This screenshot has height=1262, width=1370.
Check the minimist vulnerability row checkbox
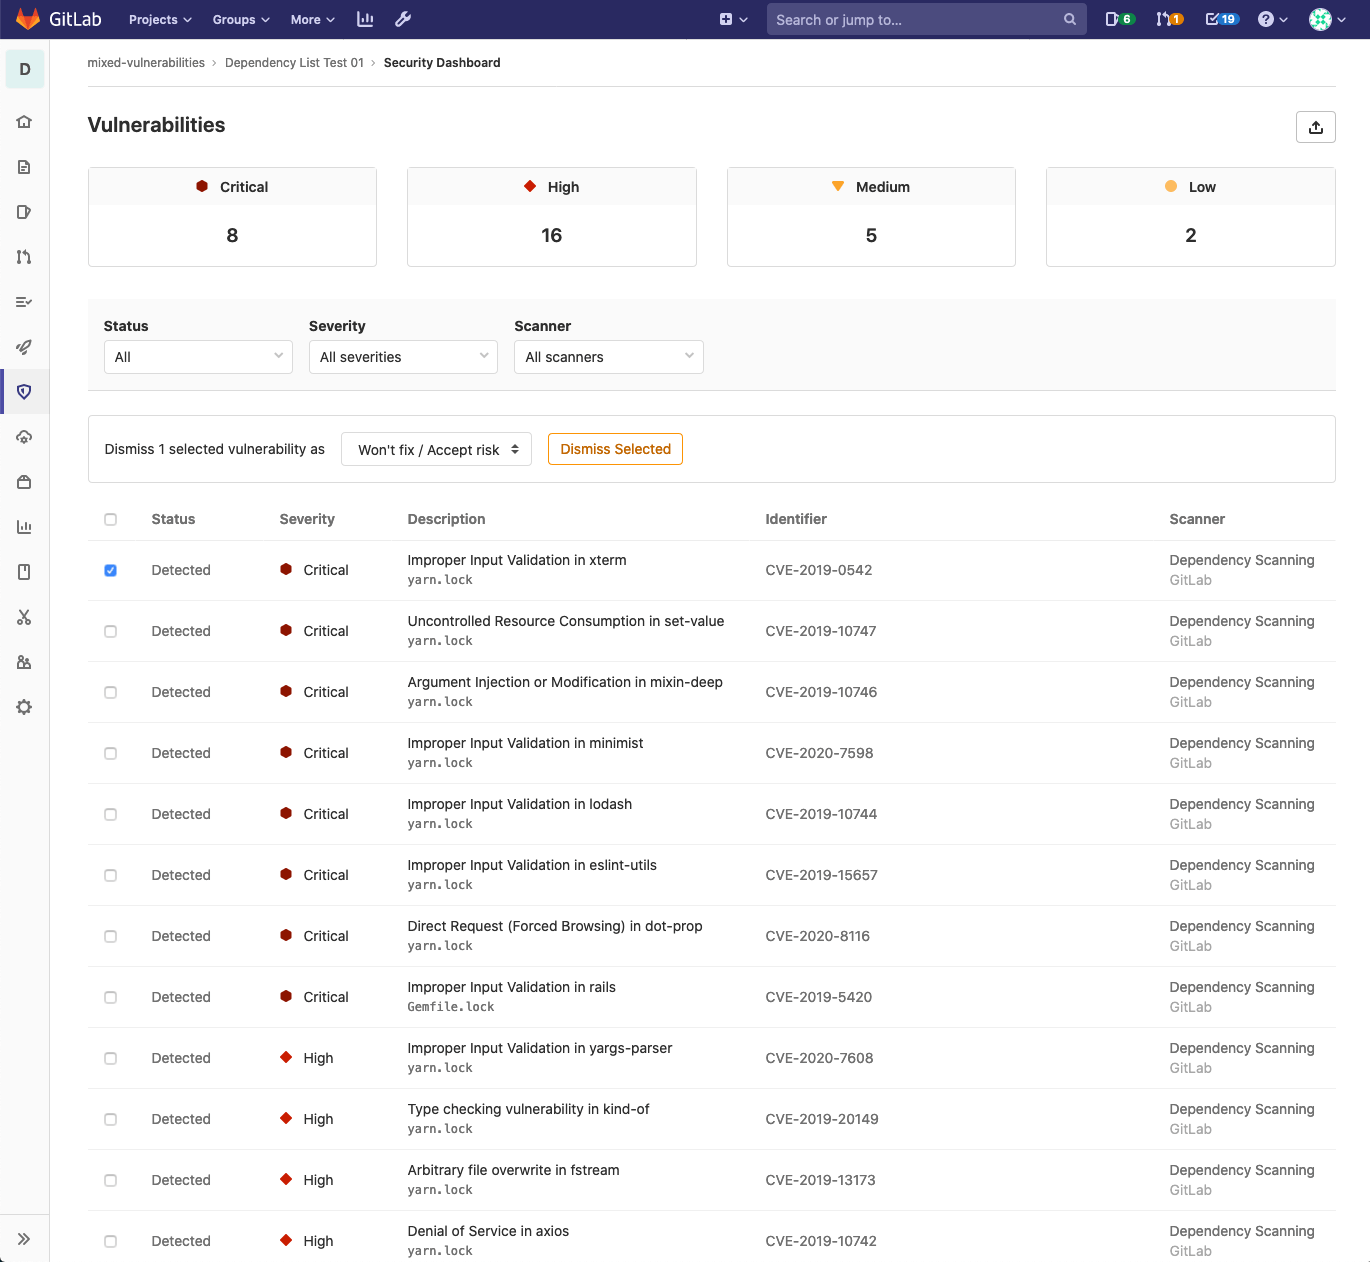[110, 753]
